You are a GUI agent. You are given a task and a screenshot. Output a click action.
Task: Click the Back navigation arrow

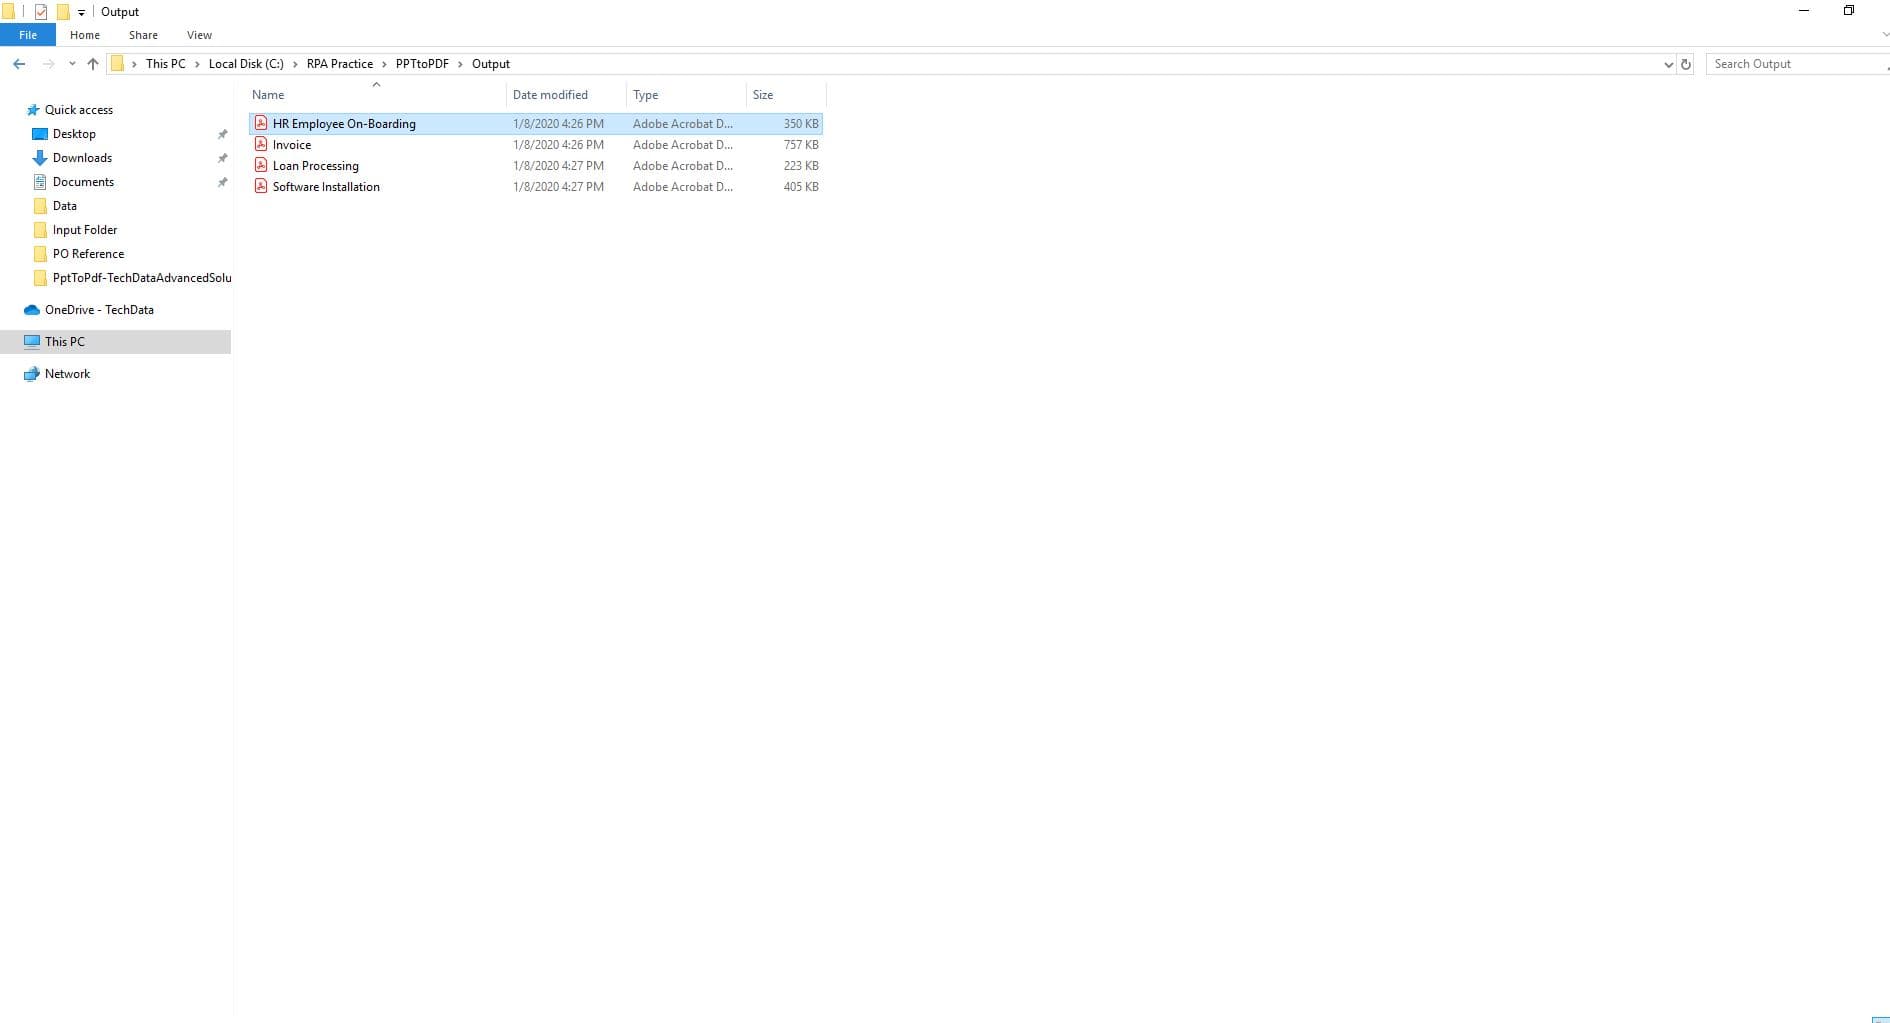(19, 64)
